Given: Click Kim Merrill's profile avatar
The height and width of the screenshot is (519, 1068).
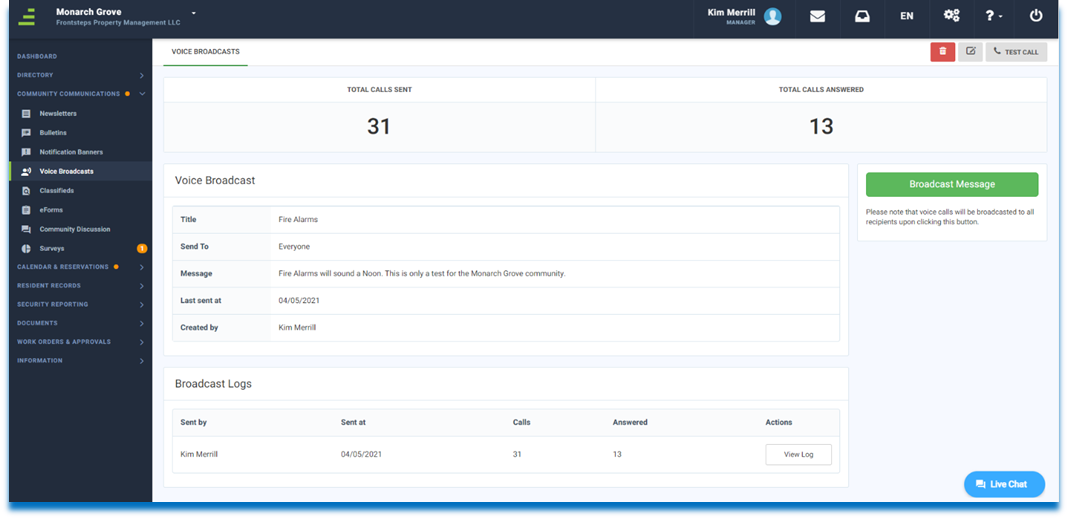Looking at the screenshot, I should coord(772,16).
